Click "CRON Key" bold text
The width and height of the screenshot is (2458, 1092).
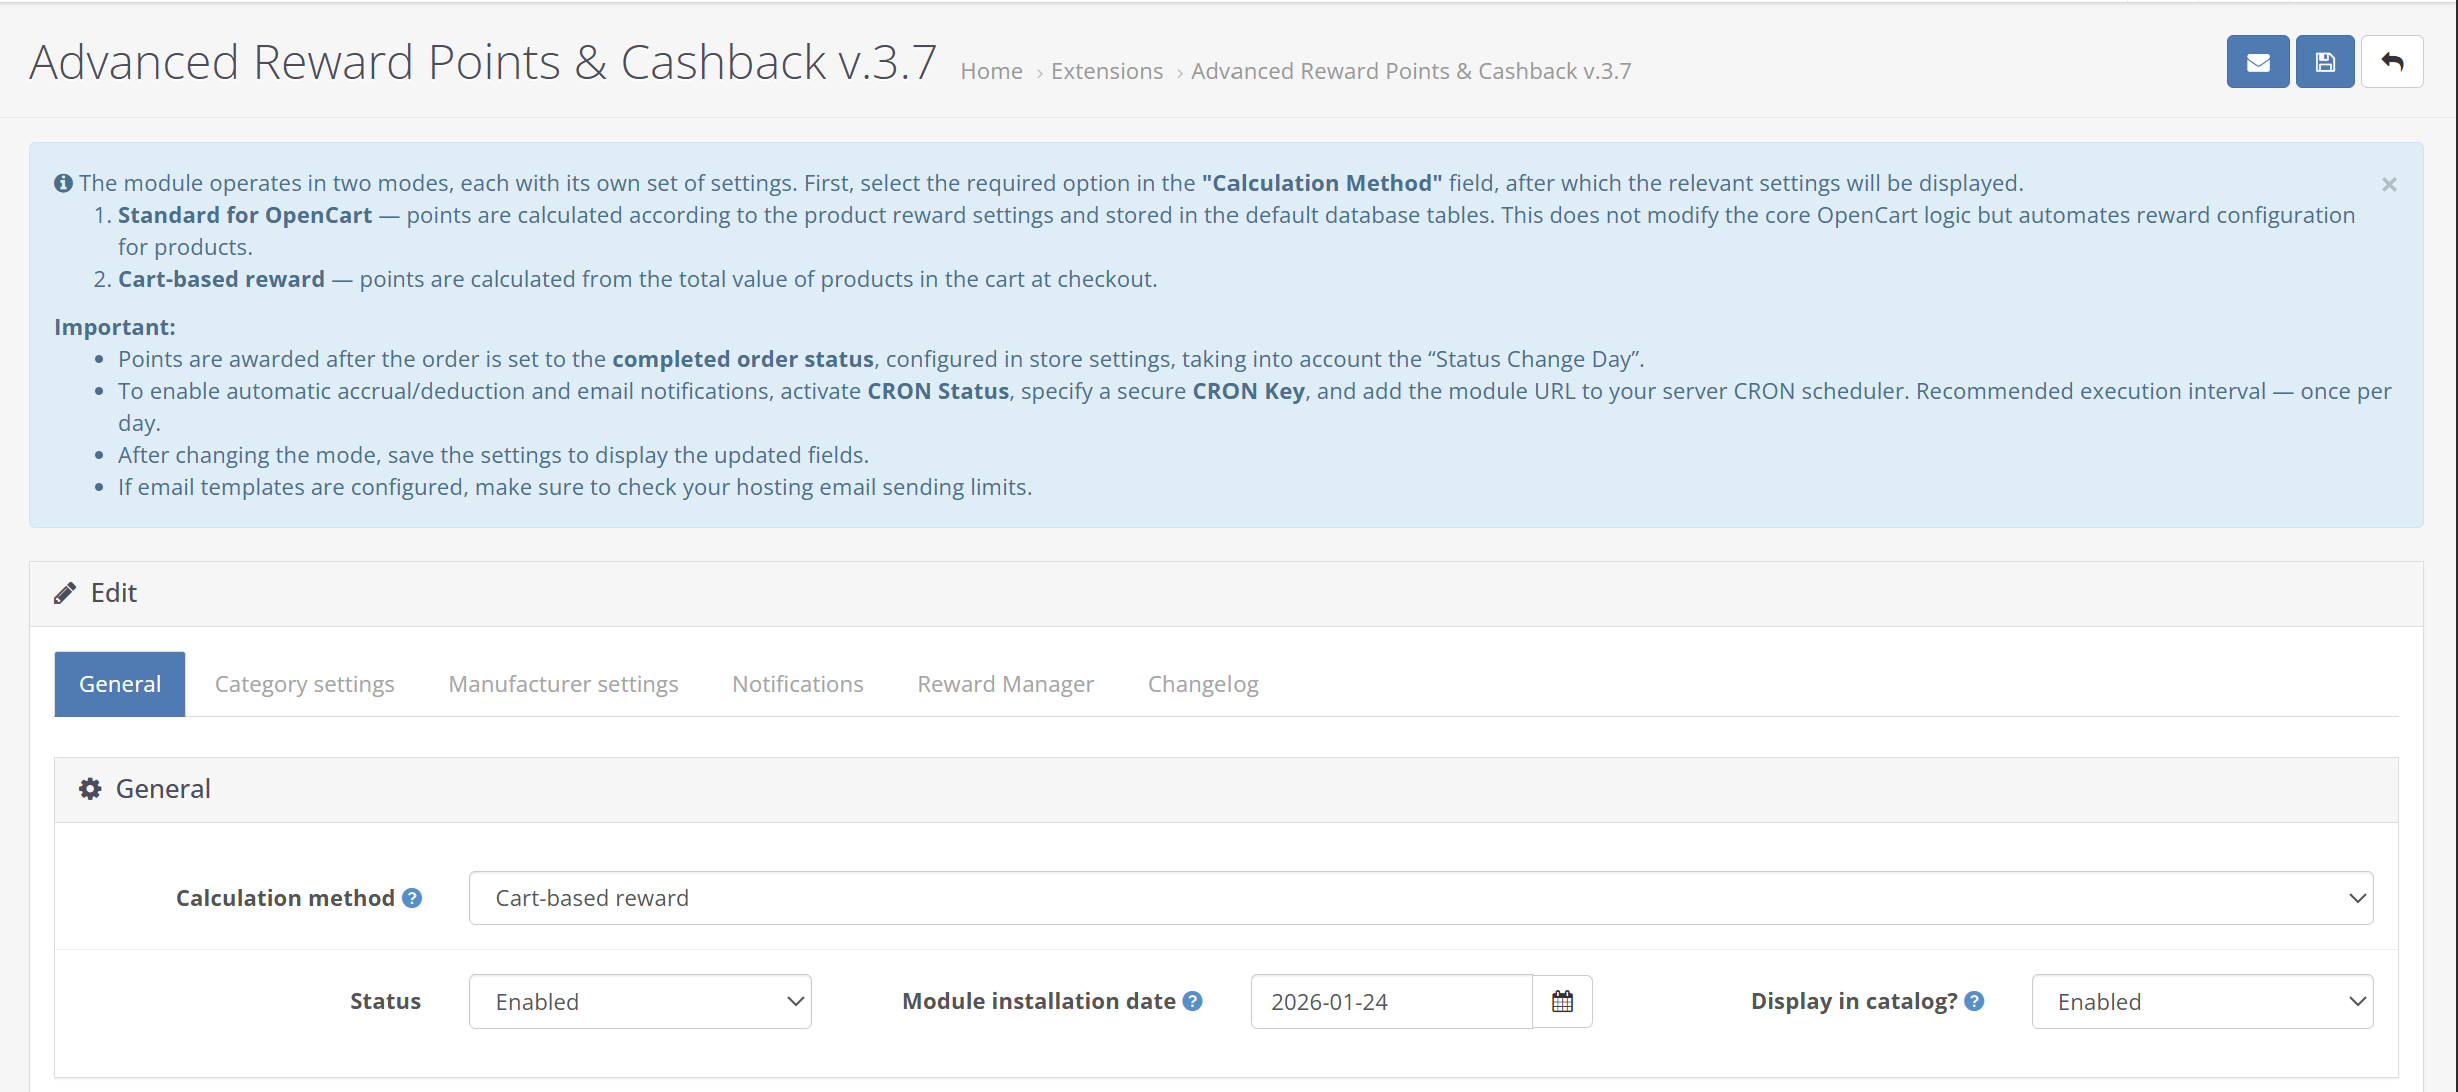(x=1248, y=391)
